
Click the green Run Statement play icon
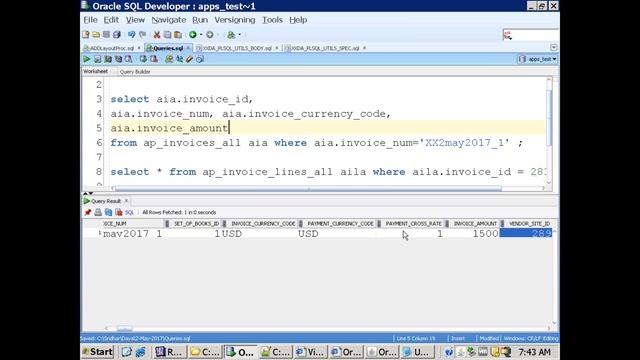click(x=87, y=59)
